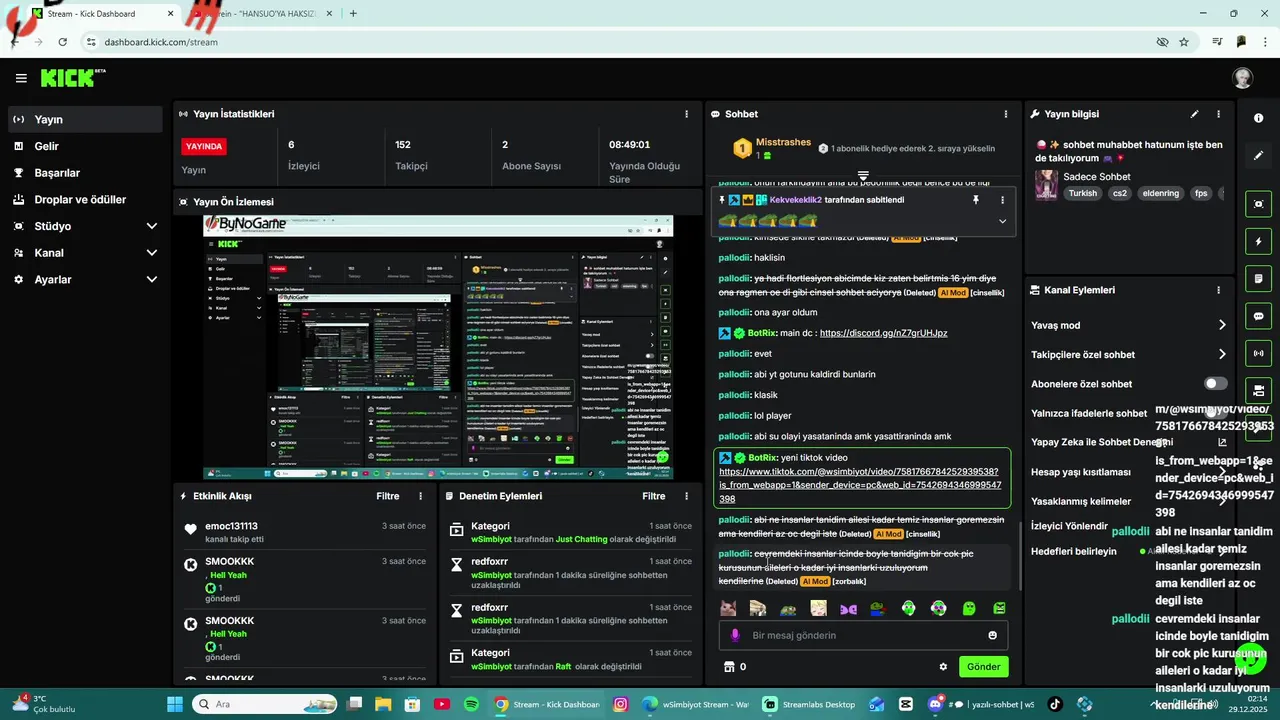The image size is (1280, 720).
Task: Click the chat bubble icon in right rail
Action: tap(1258, 316)
